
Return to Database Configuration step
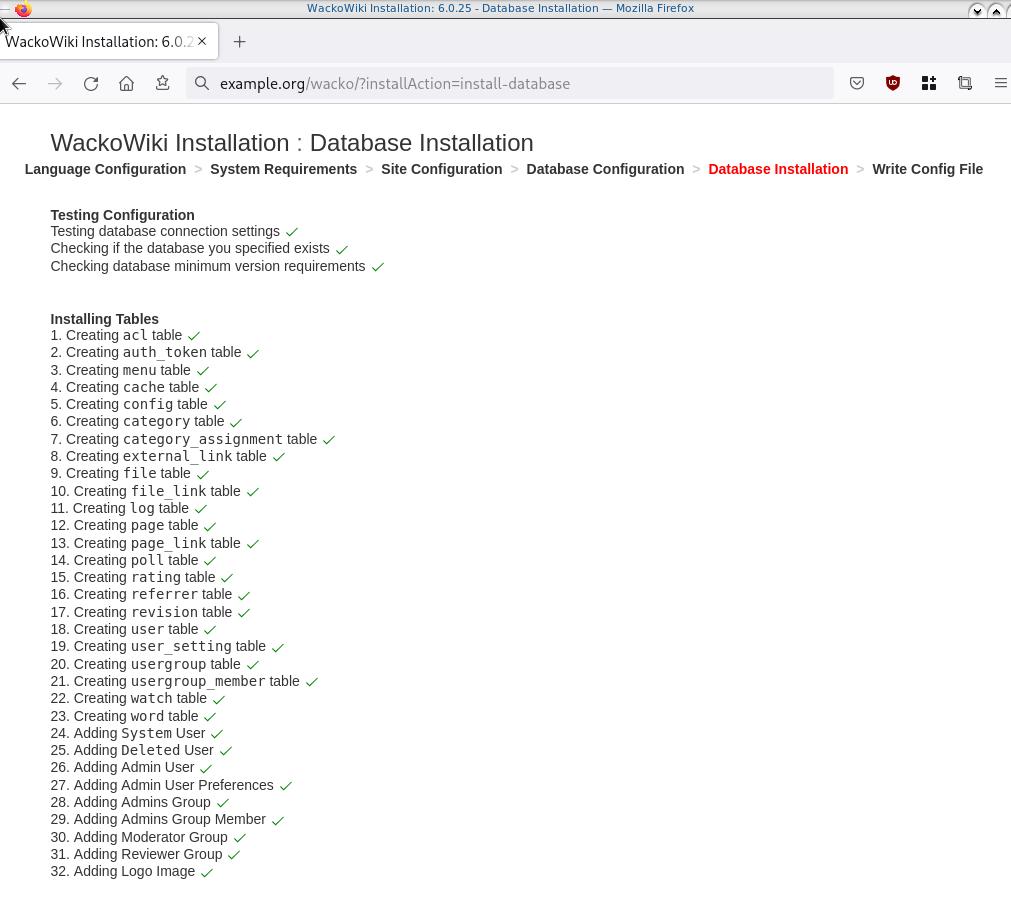[x=605, y=169]
